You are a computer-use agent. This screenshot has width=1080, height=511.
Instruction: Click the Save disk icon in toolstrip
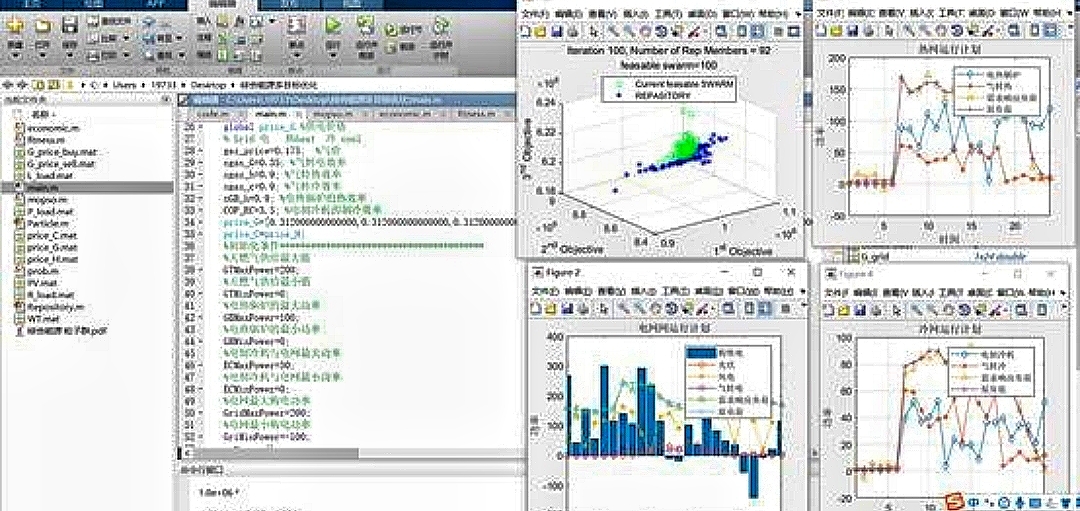pos(70,26)
